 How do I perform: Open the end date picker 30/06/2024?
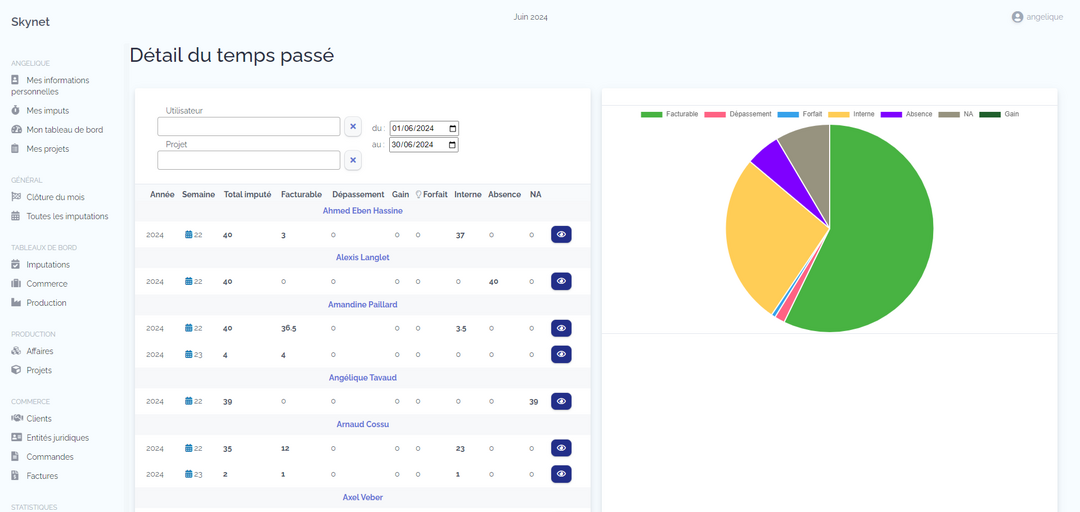pos(453,145)
